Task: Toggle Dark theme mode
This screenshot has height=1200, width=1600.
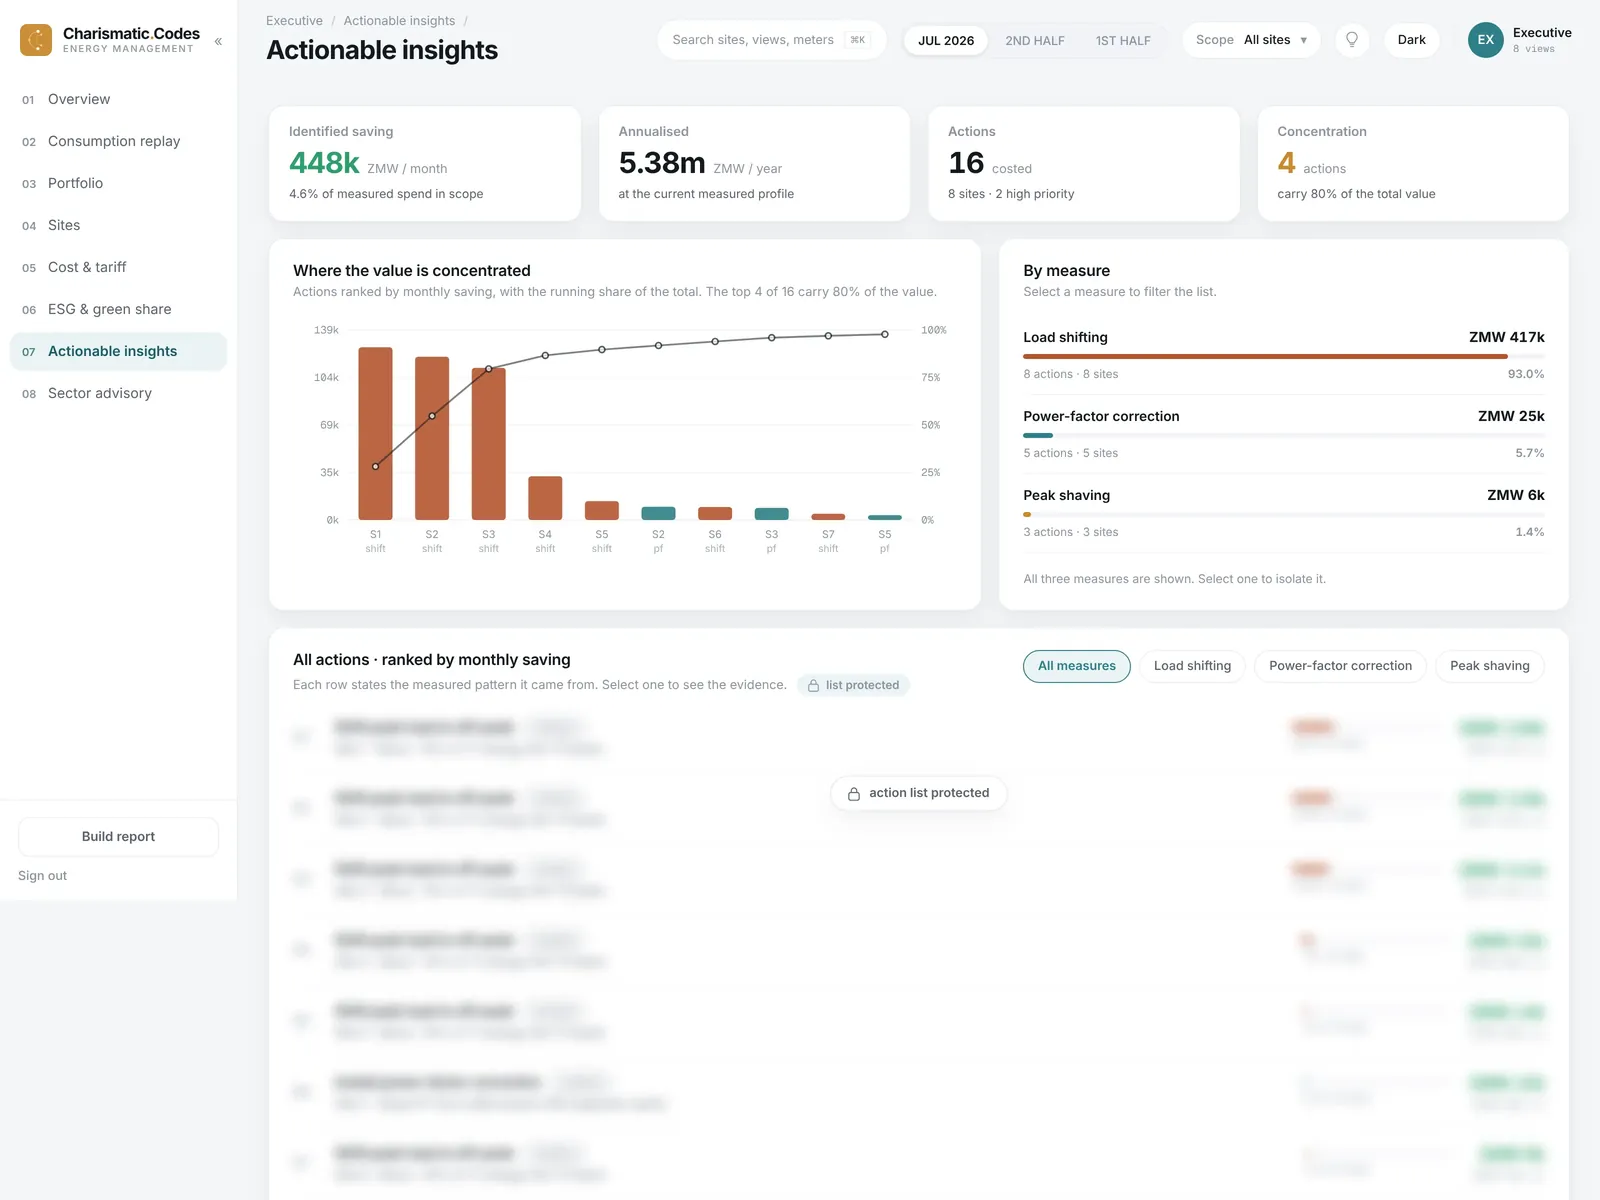Action: (x=1411, y=40)
